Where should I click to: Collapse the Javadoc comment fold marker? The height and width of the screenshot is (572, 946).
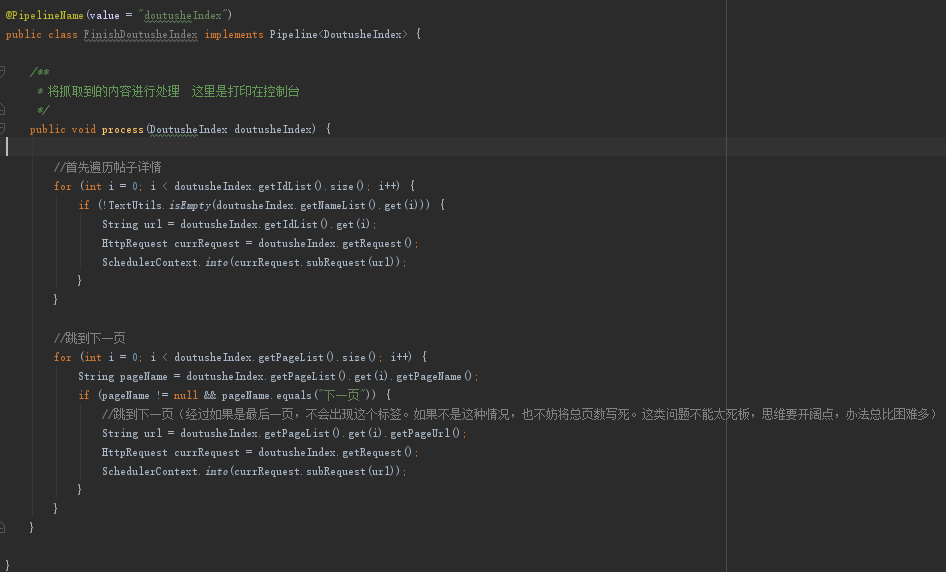[4, 72]
